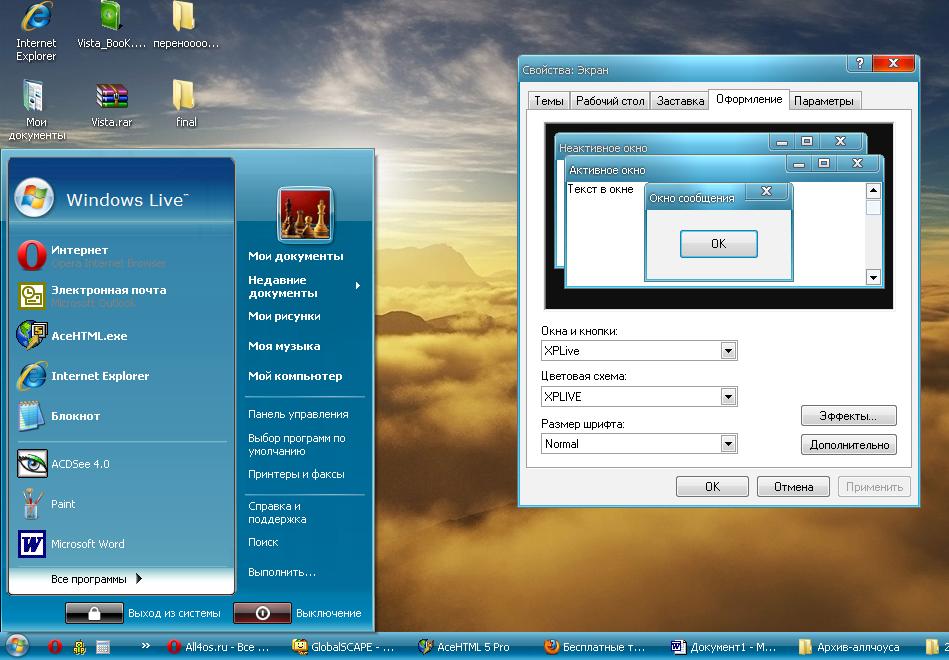The image size is (949, 660).
Task: Switch to the Заставка tab
Action: pyautogui.click(x=680, y=101)
